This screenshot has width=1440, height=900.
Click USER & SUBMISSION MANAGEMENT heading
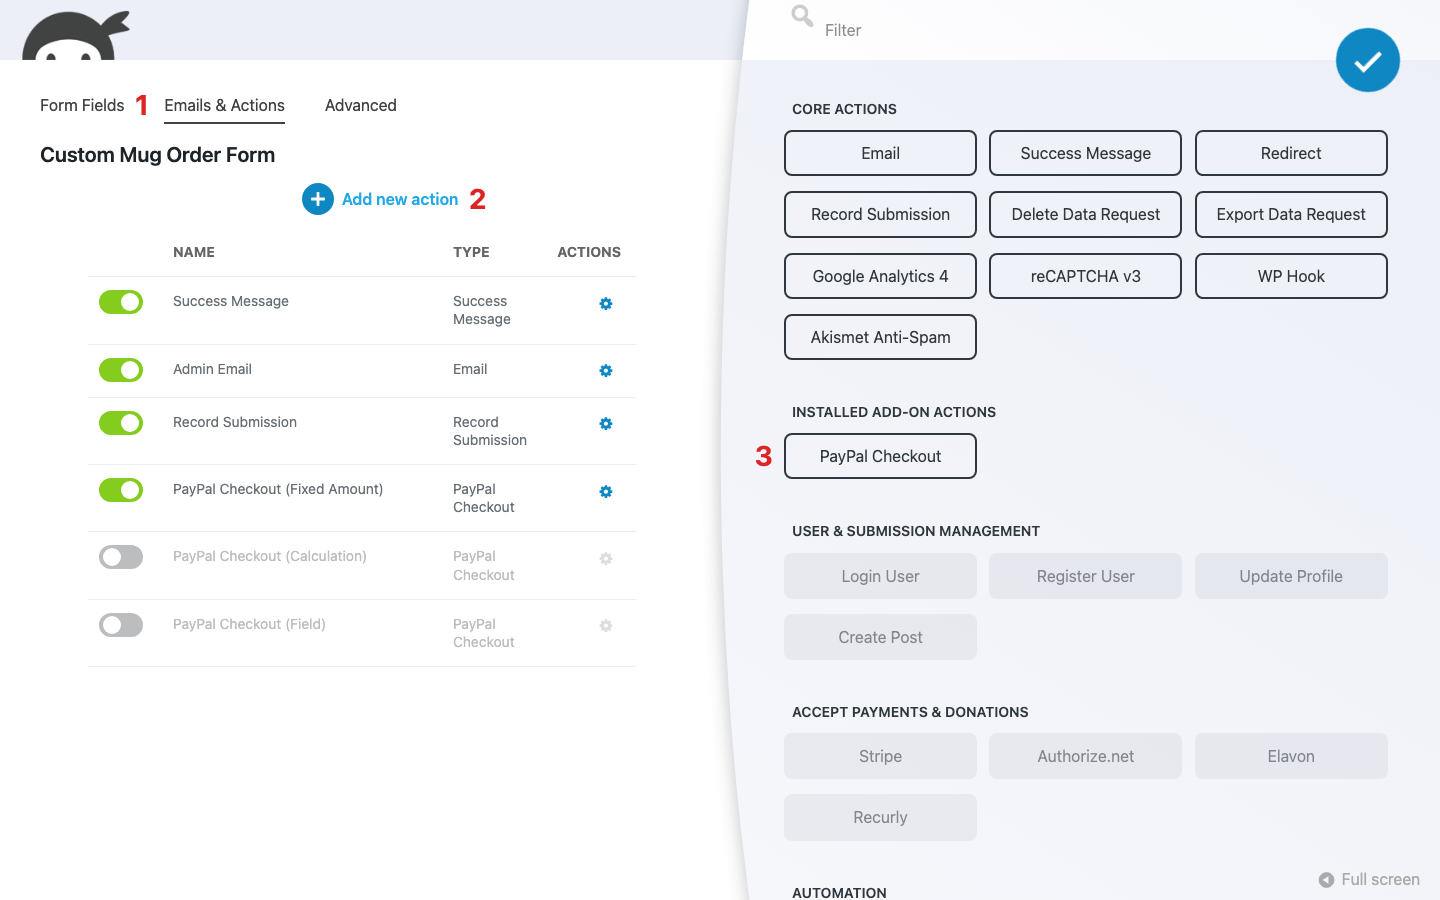tap(916, 531)
